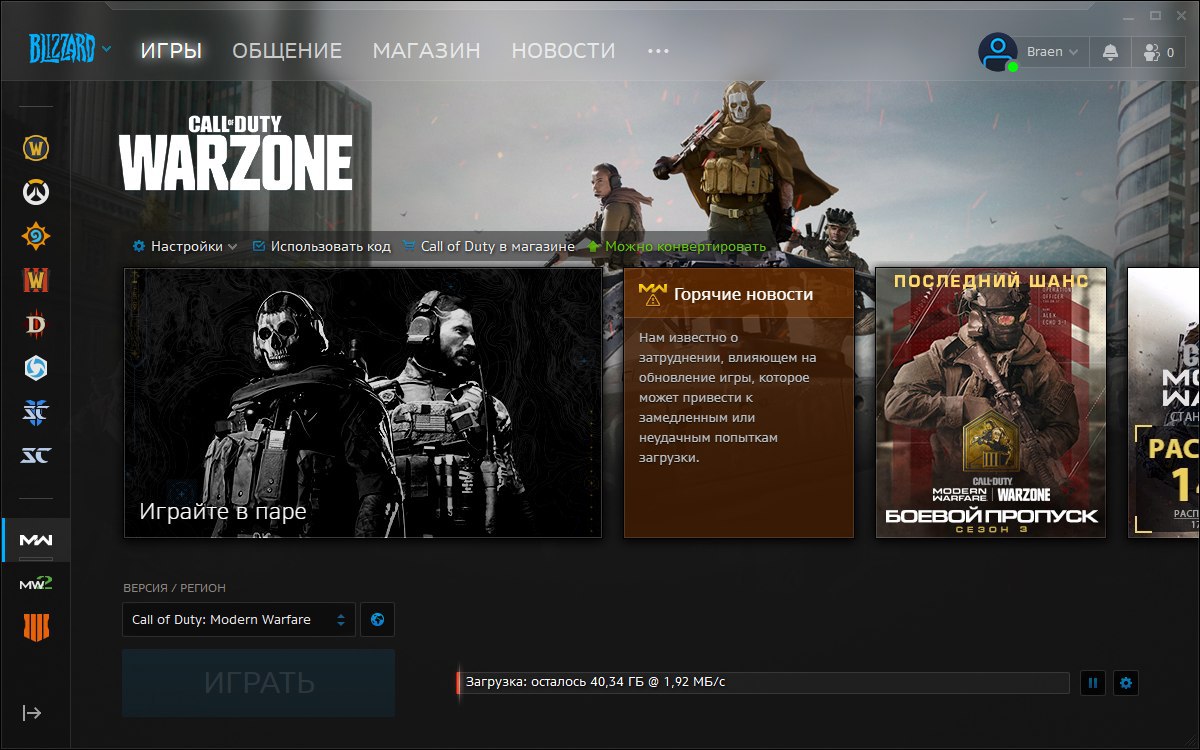Click the region globe button
Viewport: 1200px width, 750px height.
pos(377,619)
